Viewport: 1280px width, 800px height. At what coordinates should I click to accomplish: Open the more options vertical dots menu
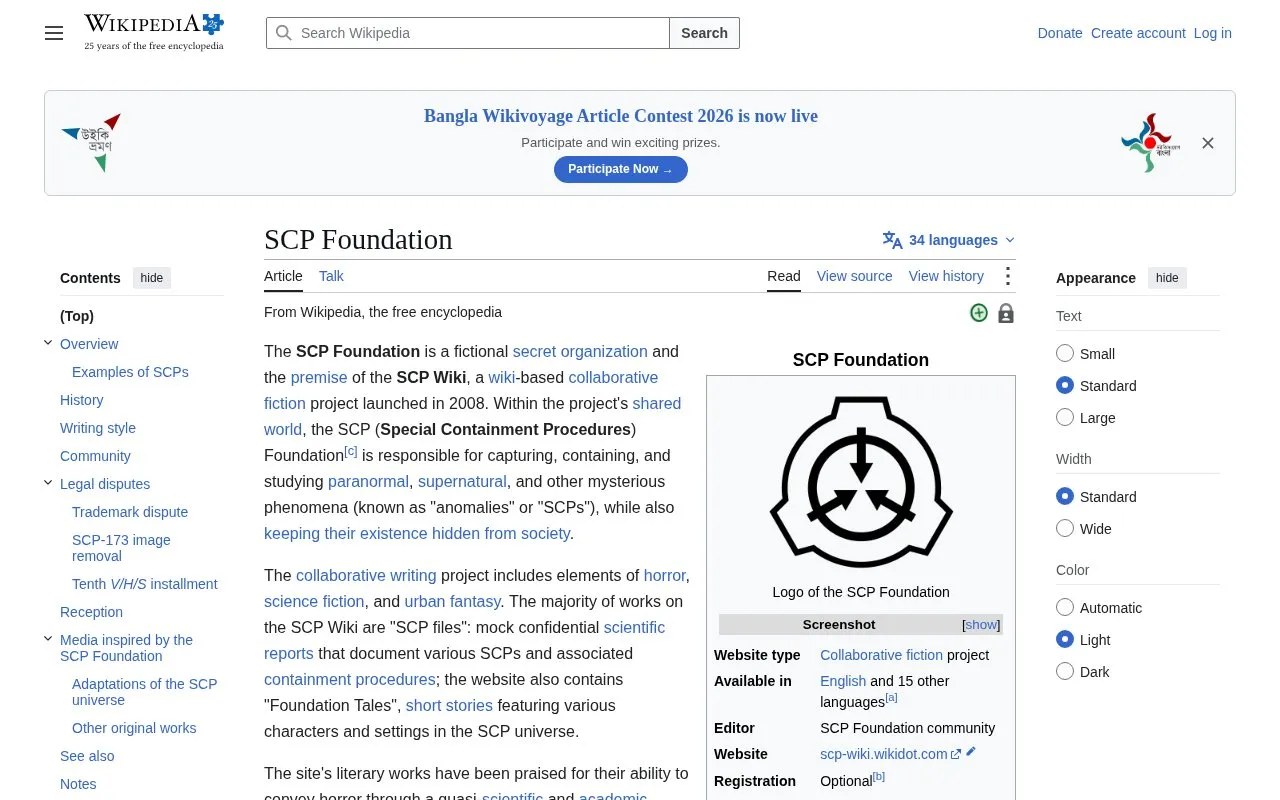point(1008,276)
